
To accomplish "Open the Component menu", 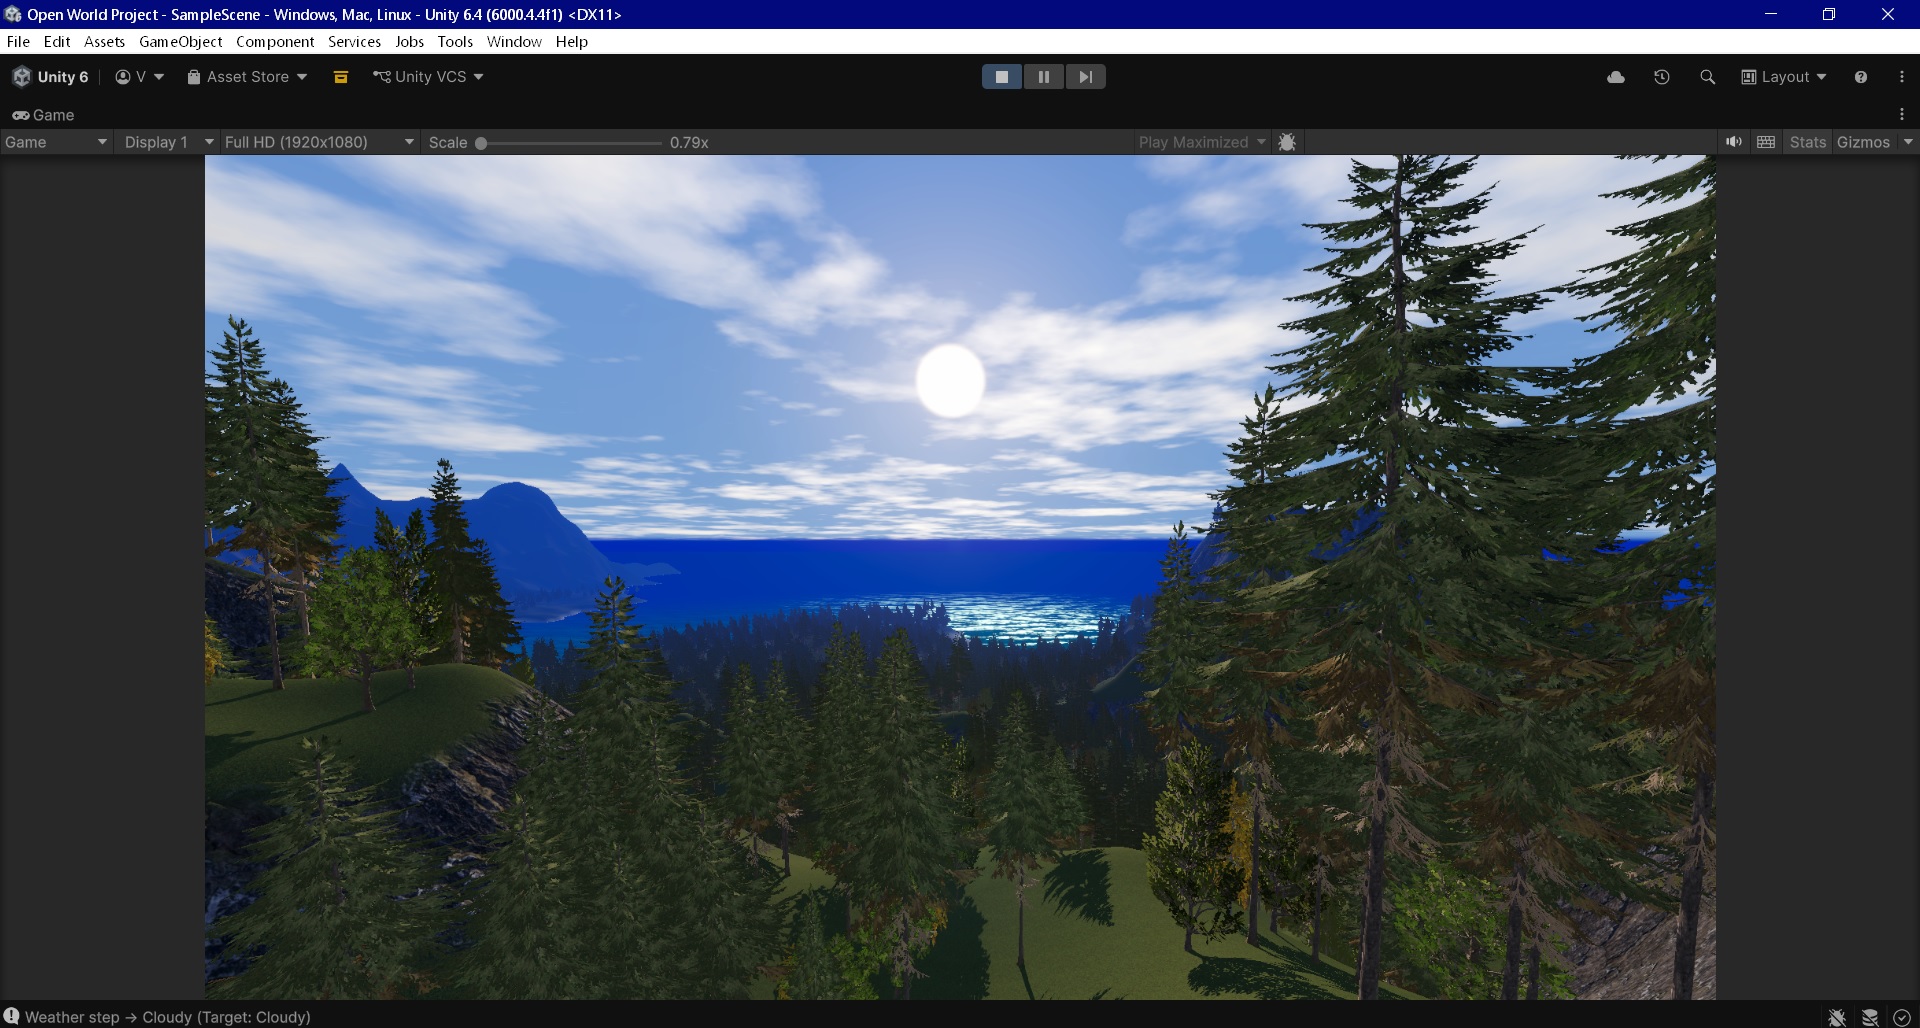I will point(275,42).
